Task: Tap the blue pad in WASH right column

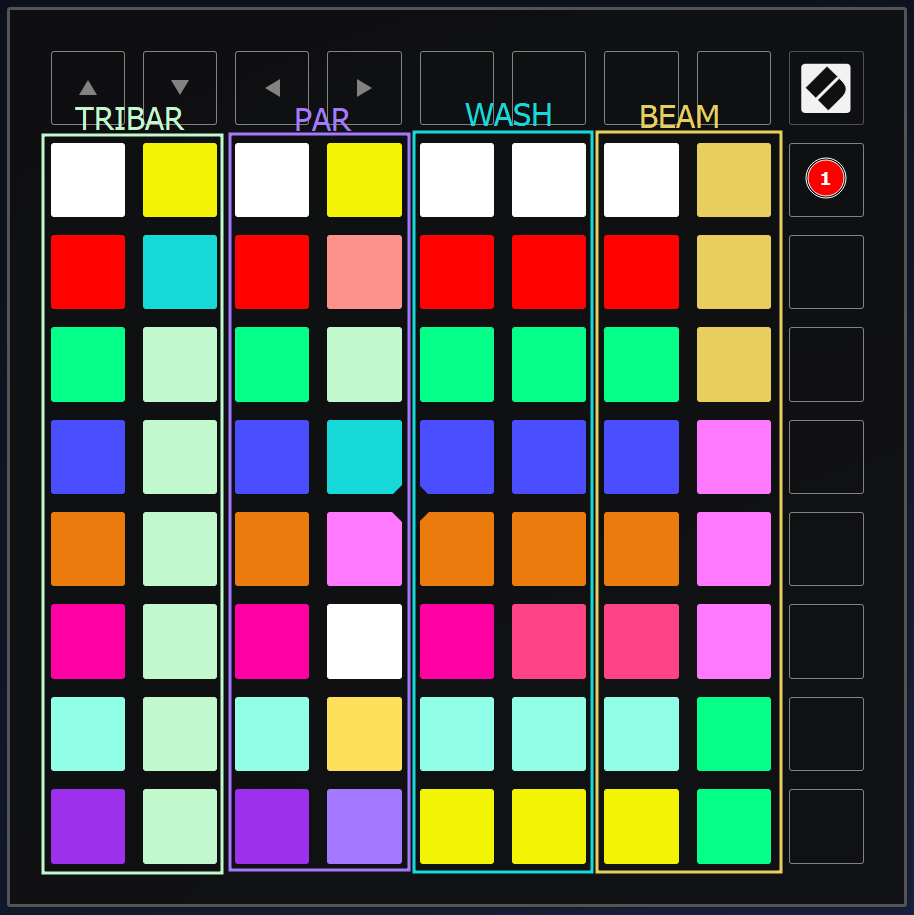Action: click(549, 457)
